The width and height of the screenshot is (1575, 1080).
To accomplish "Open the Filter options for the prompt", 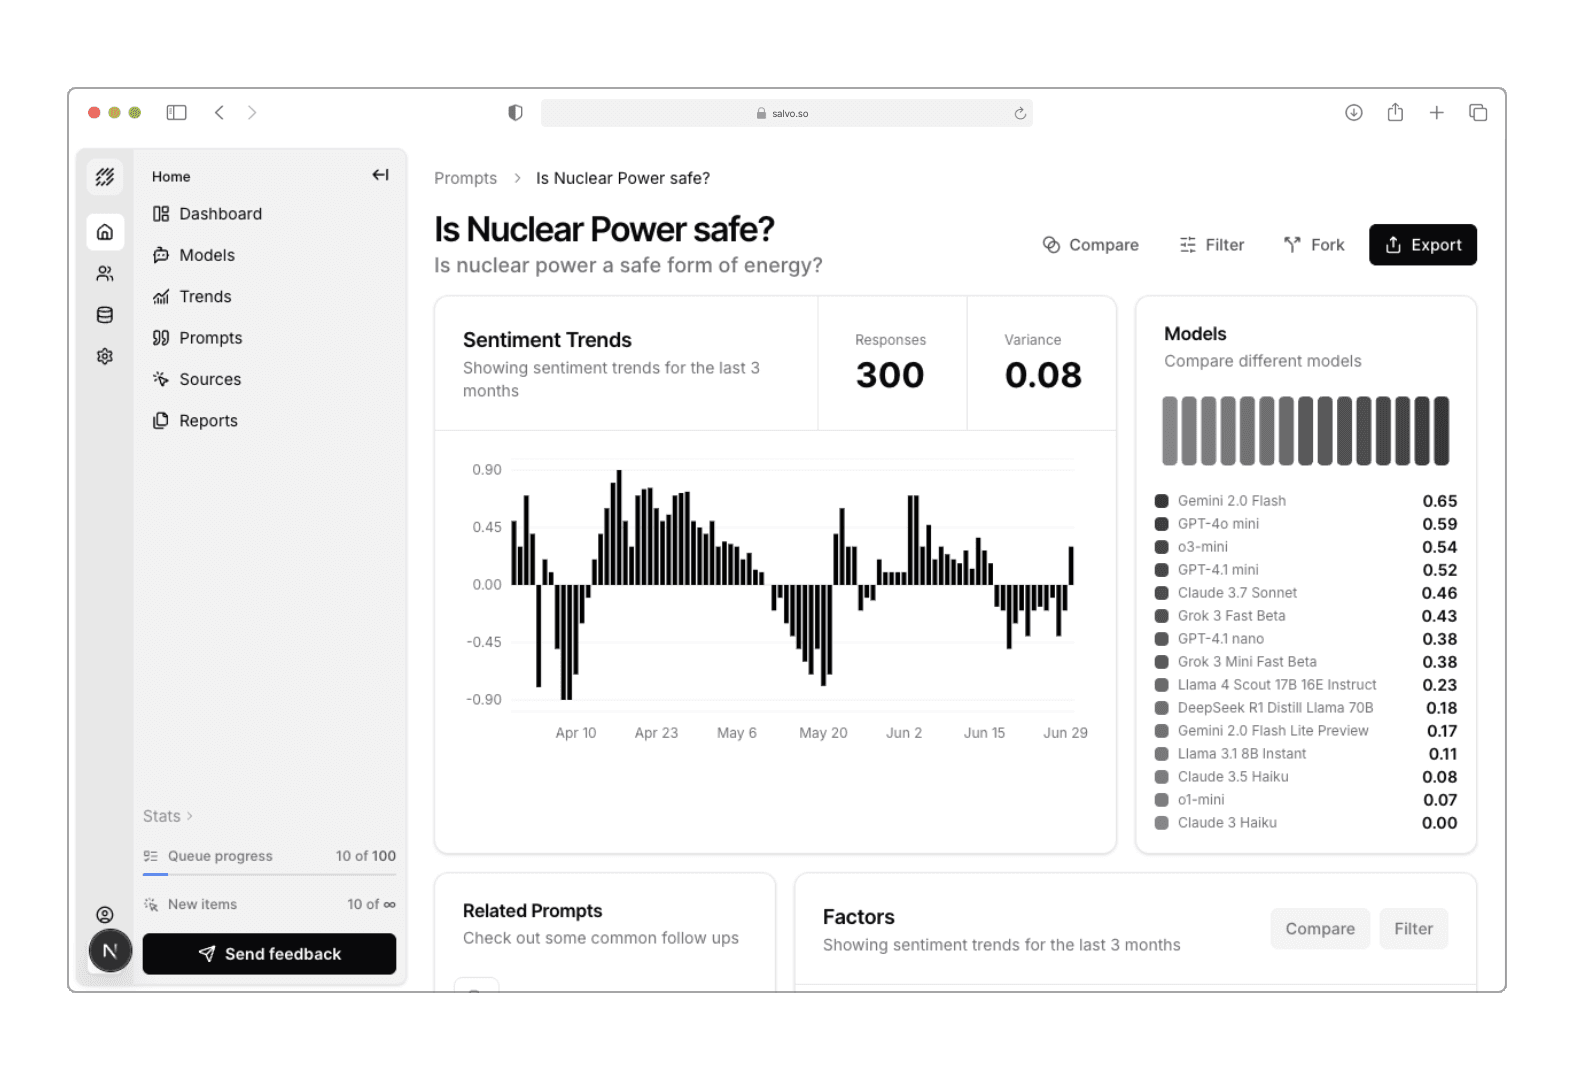I will click(x=1212, y=245).
